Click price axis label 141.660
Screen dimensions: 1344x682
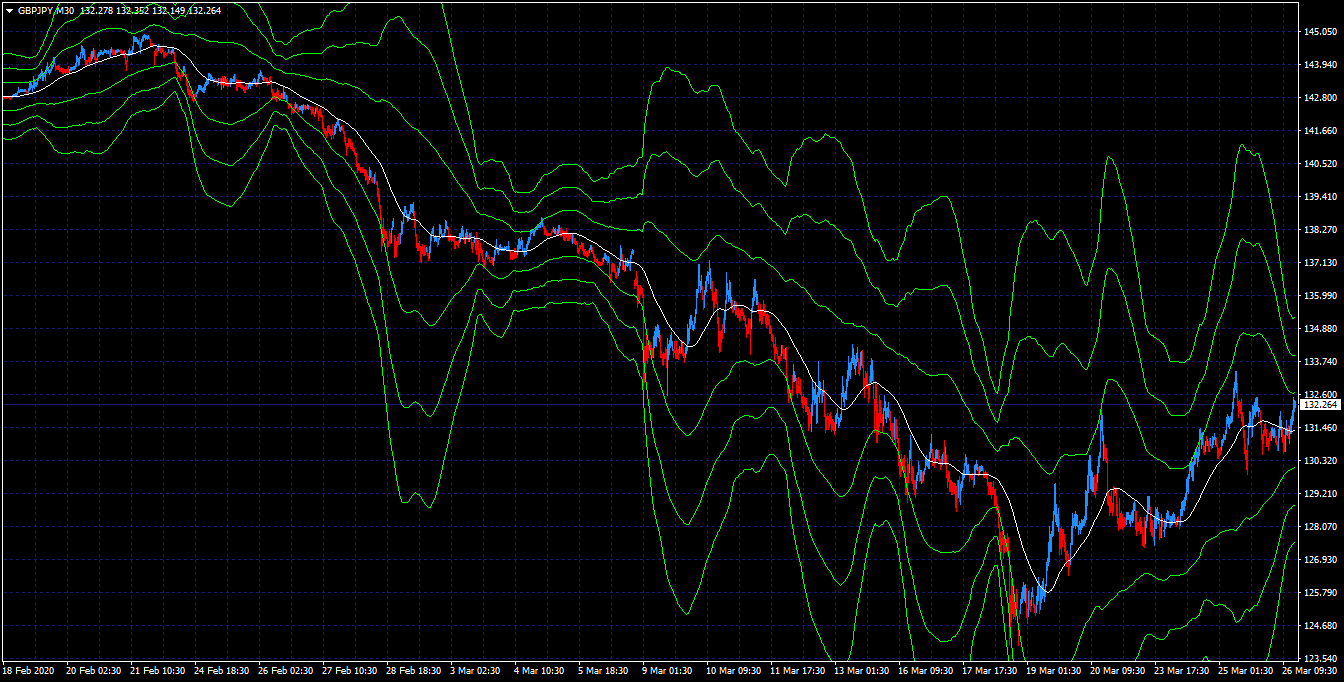[1321, 131]
